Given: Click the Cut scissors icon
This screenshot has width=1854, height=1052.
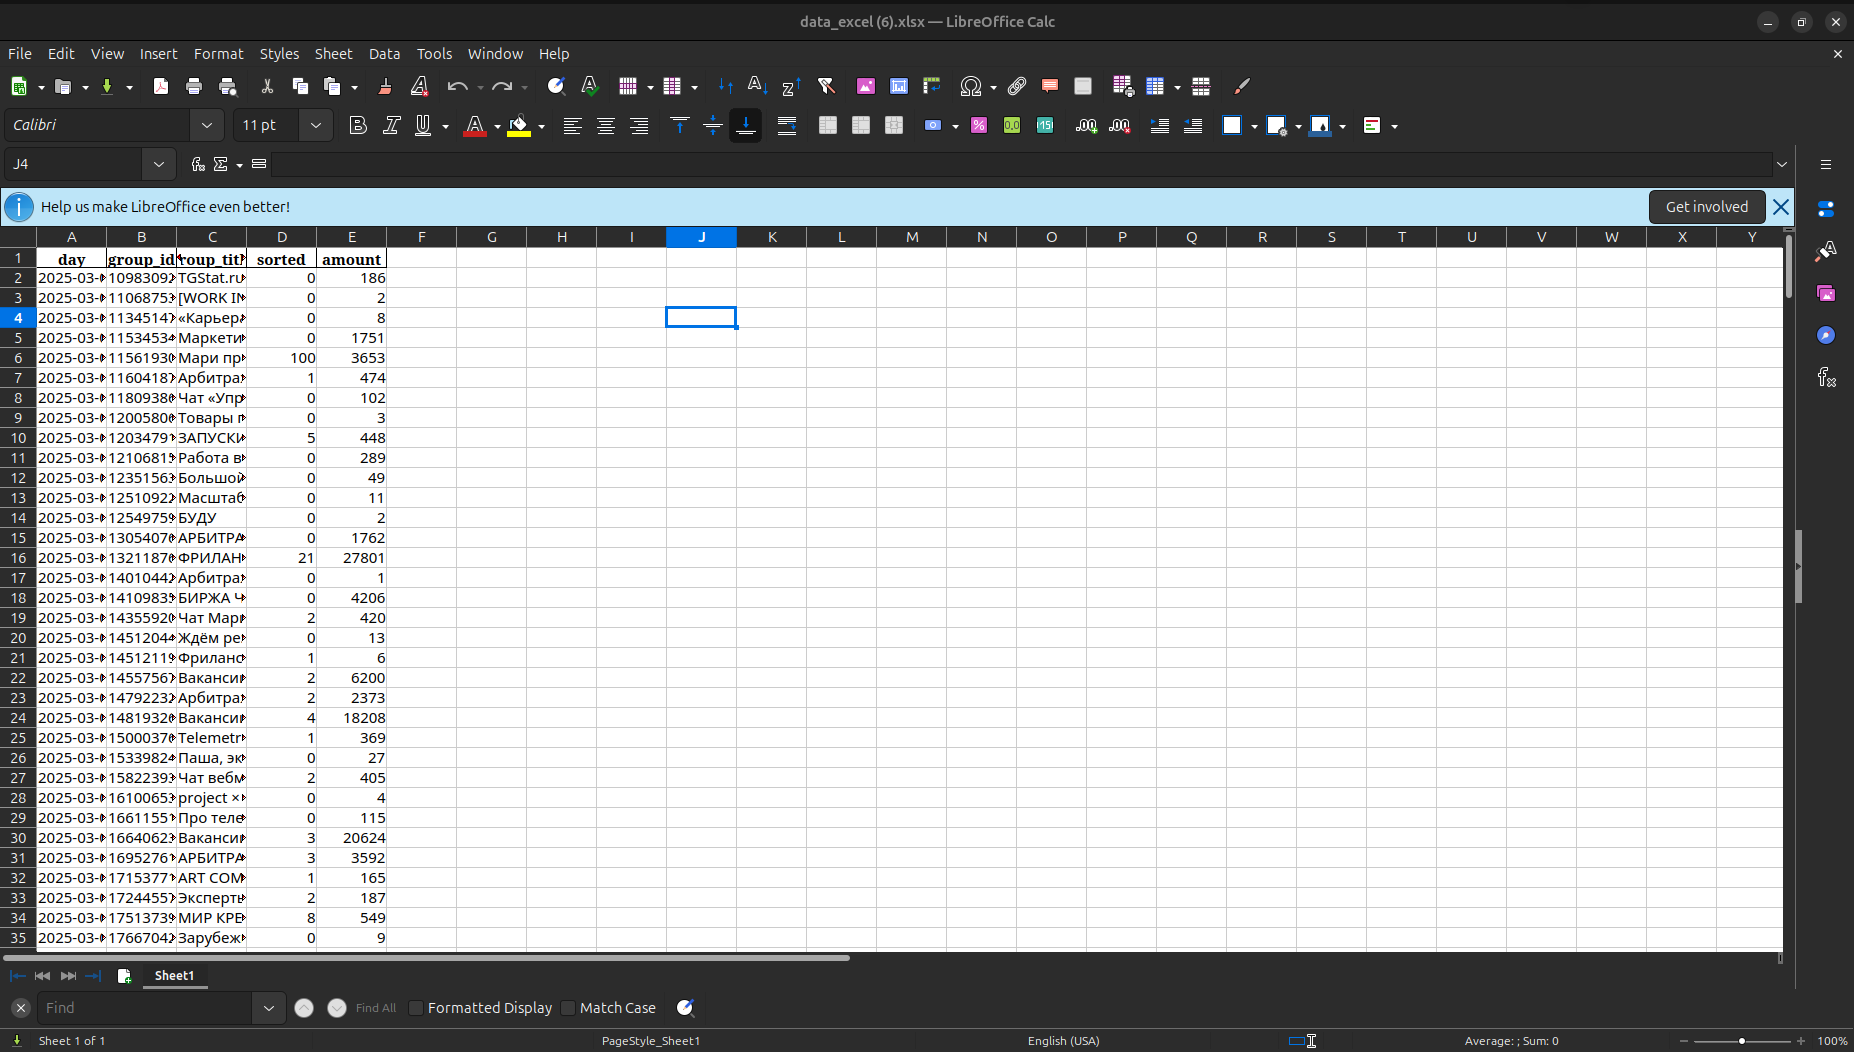Looking at the screenshot, I should tap(267, 87).
